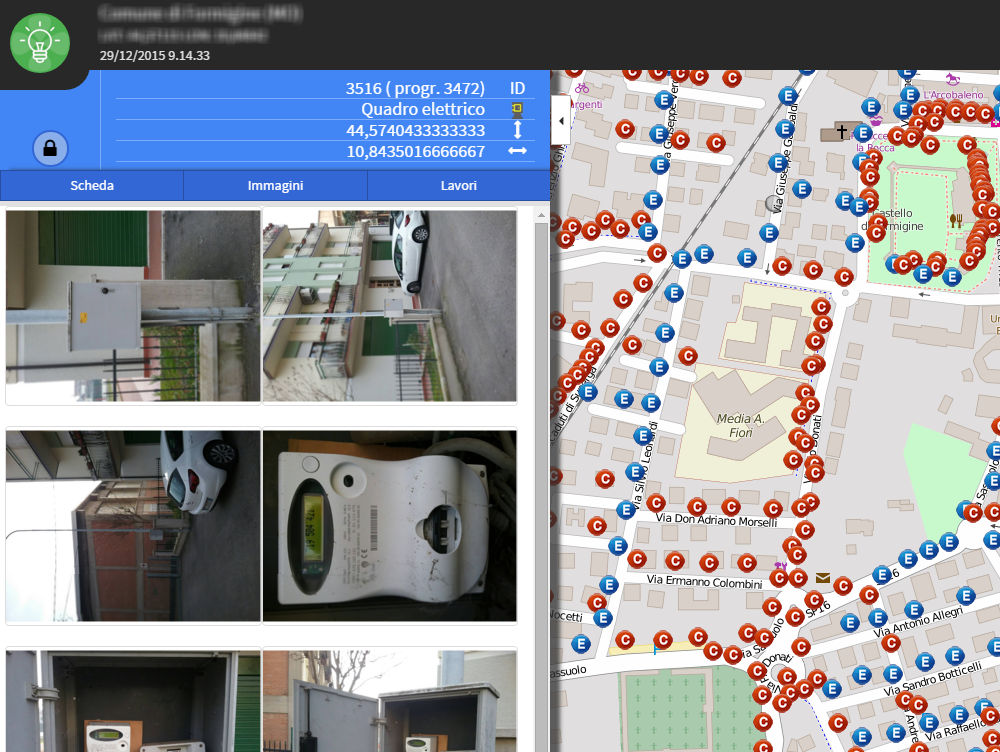Click the horizontal arrow longitude icon

click(517, 152)
